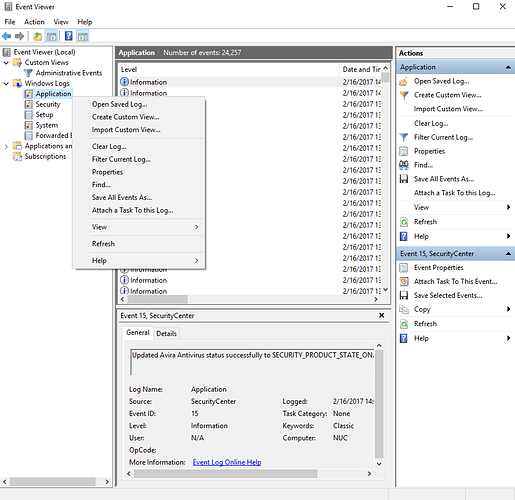The height and width of the screenshot is (500, 515).
Task: Open Copy submenu arrow in Actions pane
Action: click(x=508, y=309)
